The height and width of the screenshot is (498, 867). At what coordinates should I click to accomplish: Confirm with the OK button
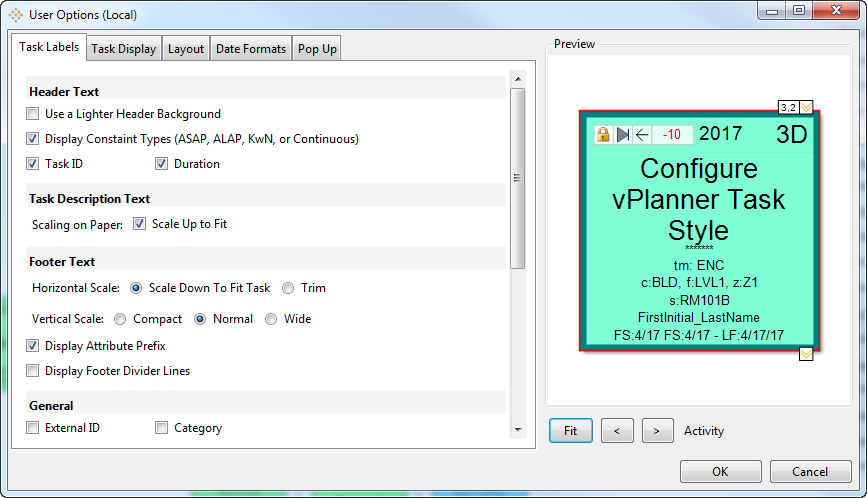point(720,471)
